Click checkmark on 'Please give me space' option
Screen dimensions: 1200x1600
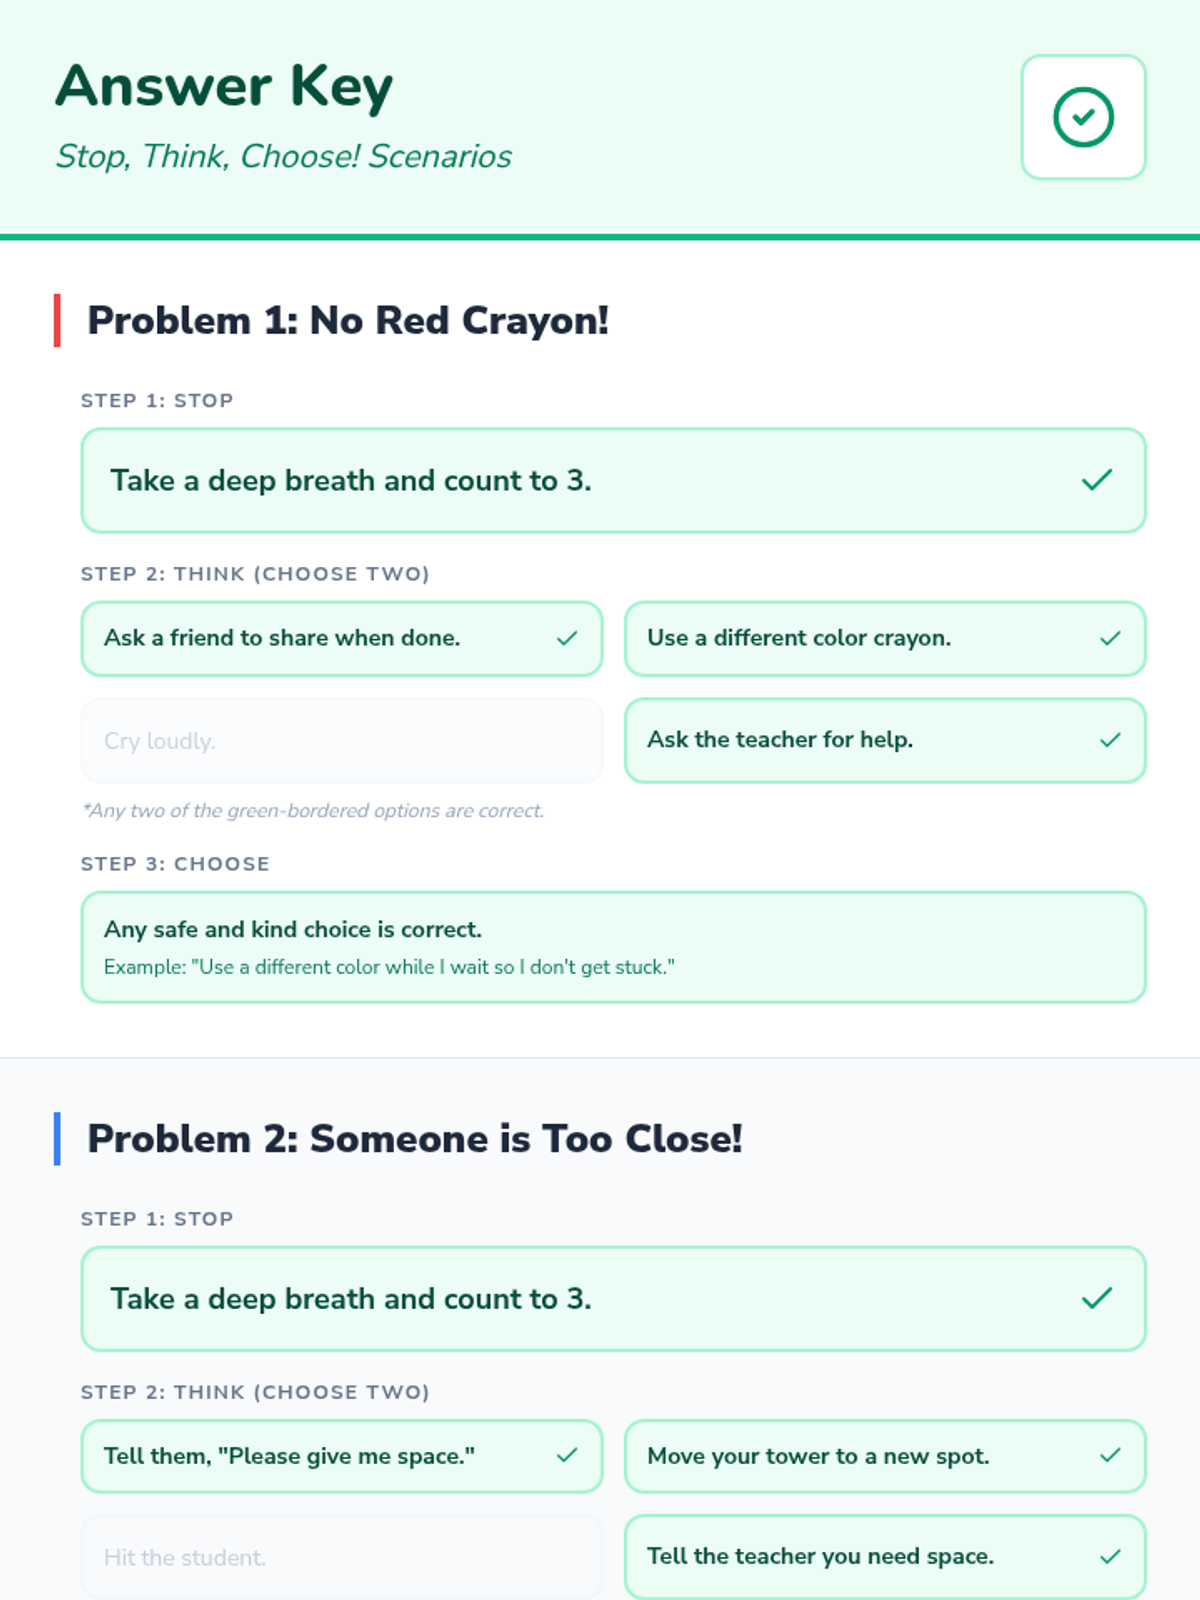[x=567, y=1455]
